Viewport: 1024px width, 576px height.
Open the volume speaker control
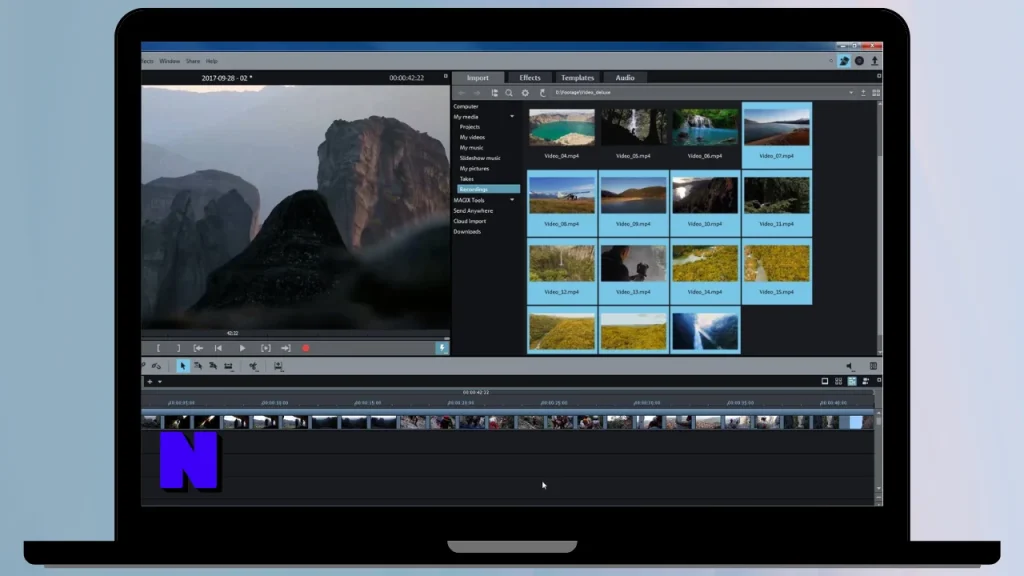[x=849, y=366]
